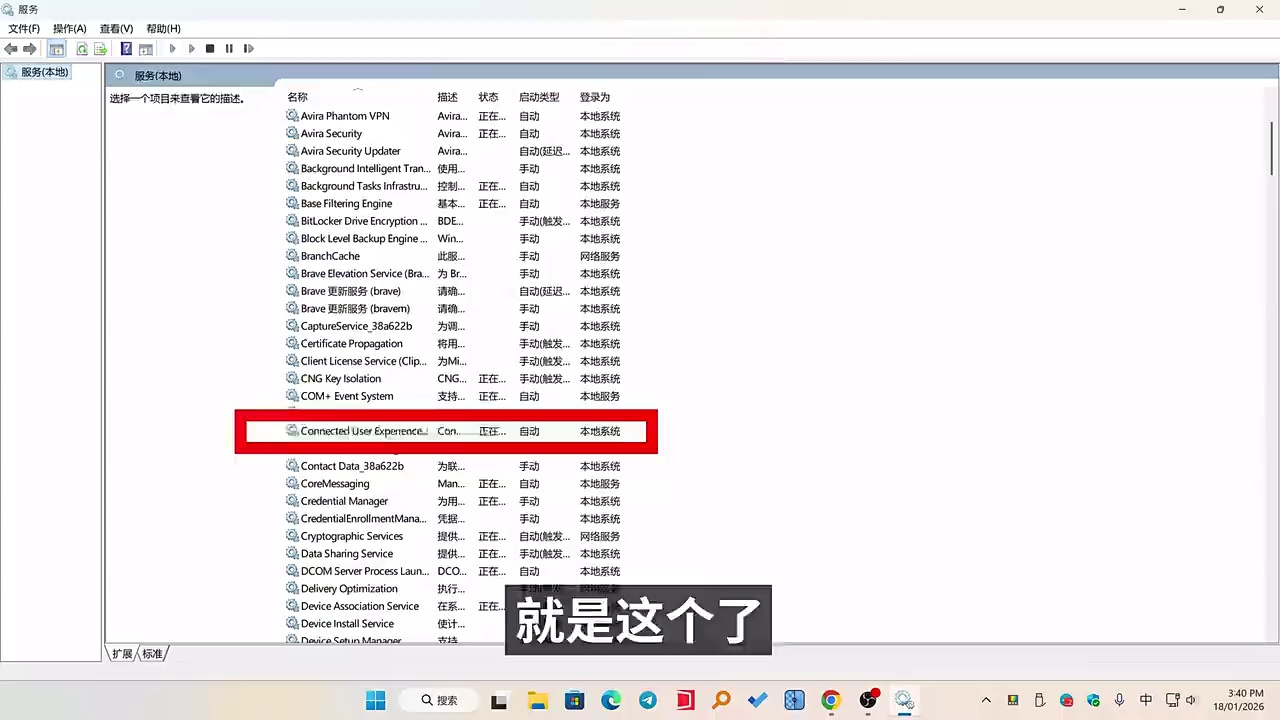
Task: Sort by the 登录为 column header
Action: tap(594, 97)
